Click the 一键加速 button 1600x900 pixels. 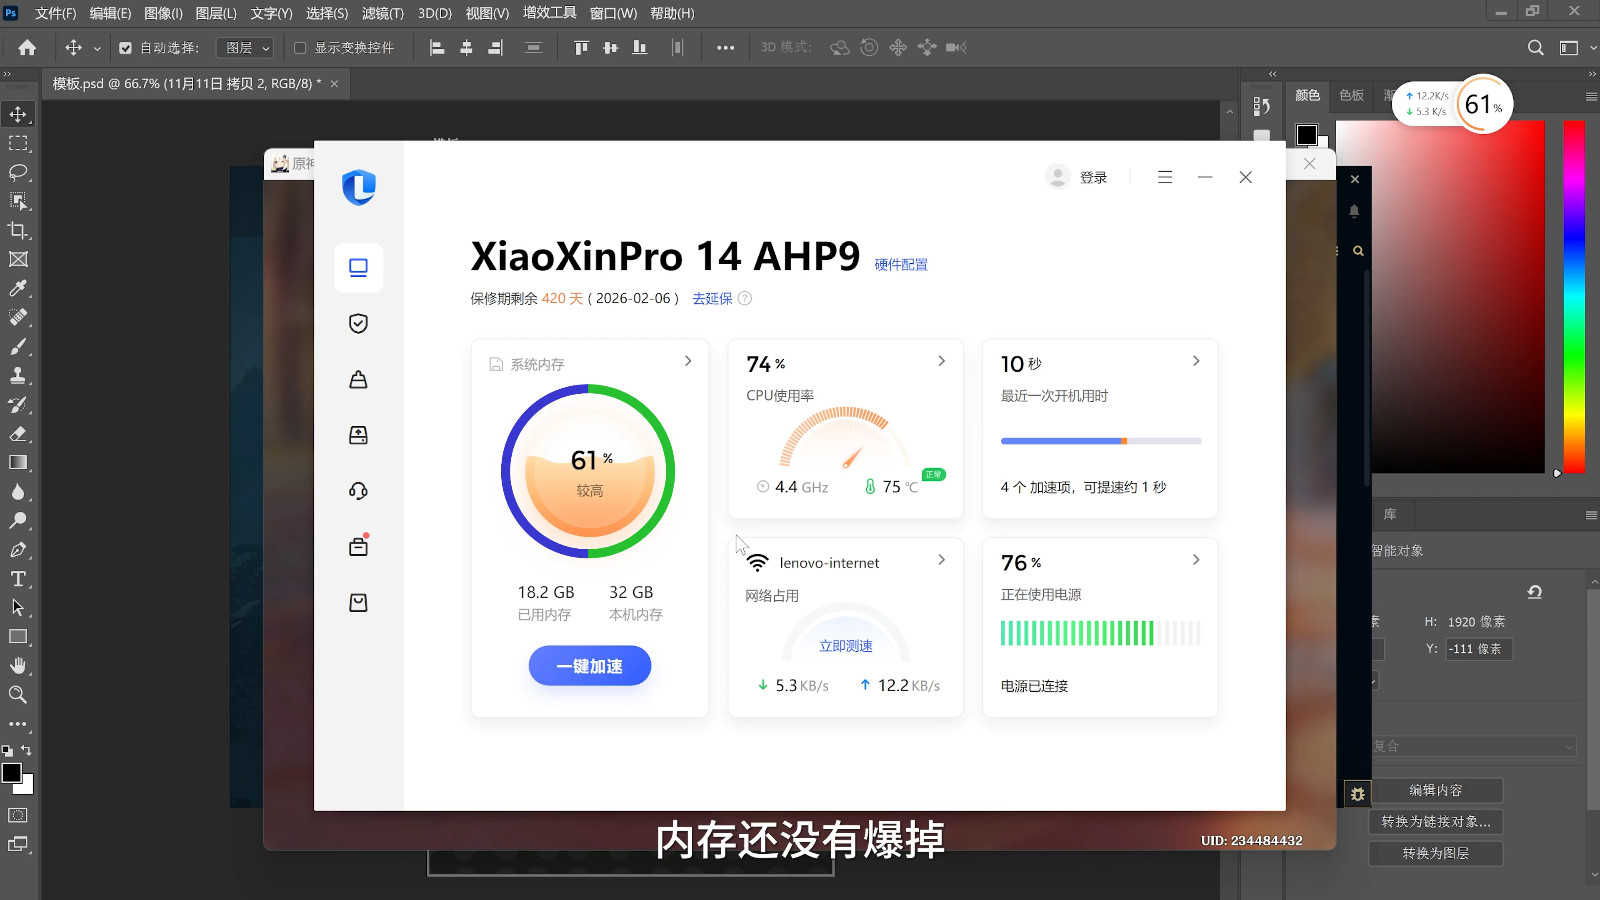pyautogui.click(x=590, y=666)
